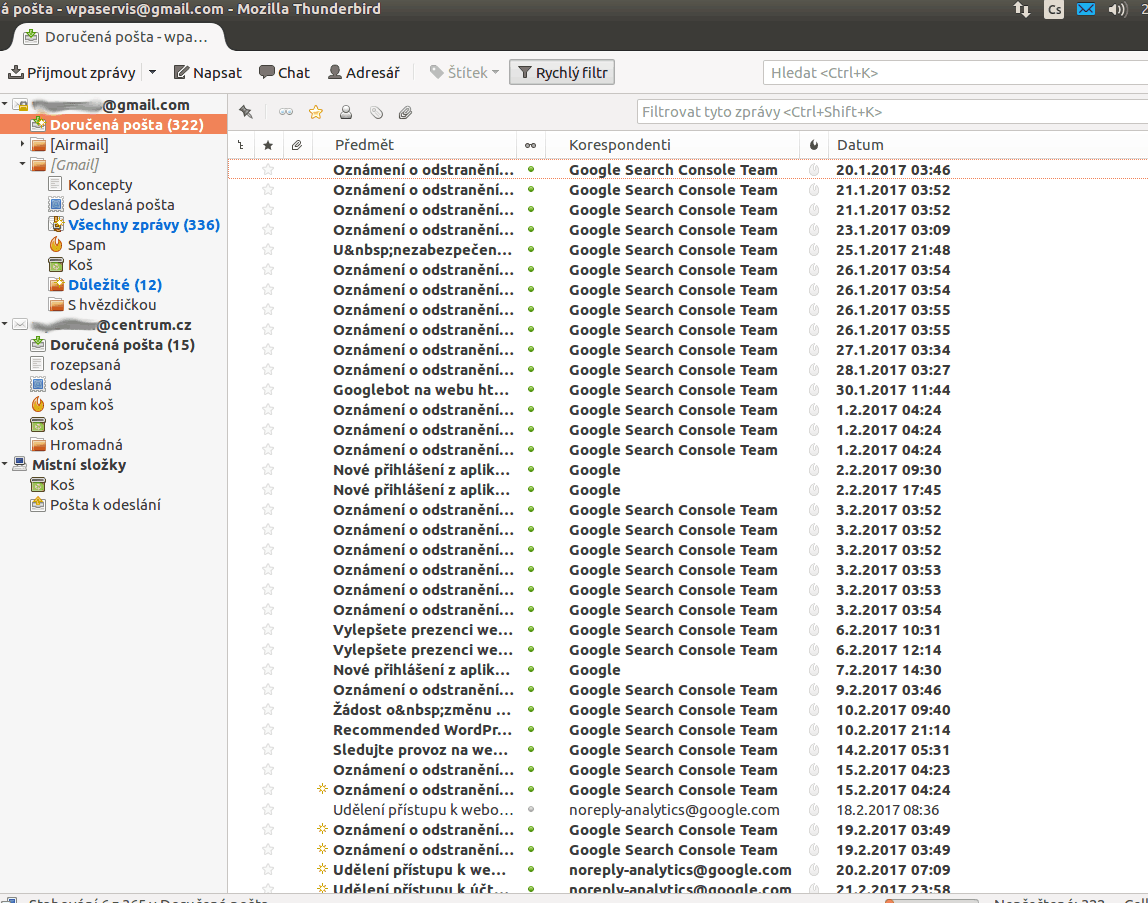Filter messages with tags using tag icon
Image resolution: width=1148 pixels, height=903 pixels.
tap(376, 112)
